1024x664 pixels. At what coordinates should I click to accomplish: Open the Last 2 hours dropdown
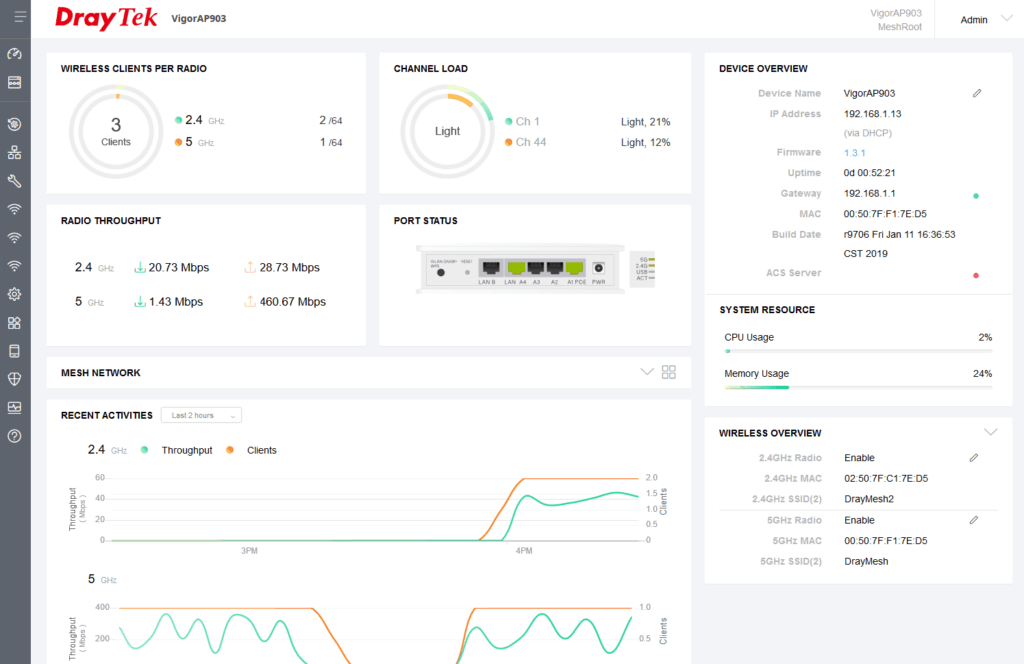(201, 415)
